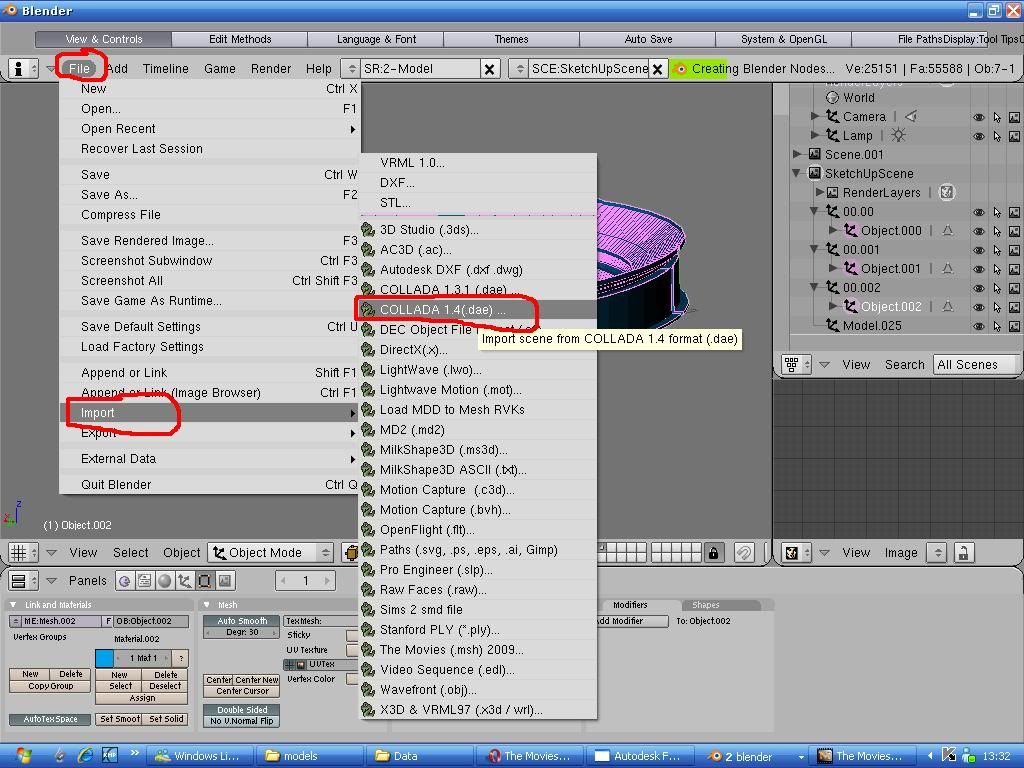Open the Object Mode dropdown
The height and width of the screenshot is (768, 1024).
click(x=270, y=552)
